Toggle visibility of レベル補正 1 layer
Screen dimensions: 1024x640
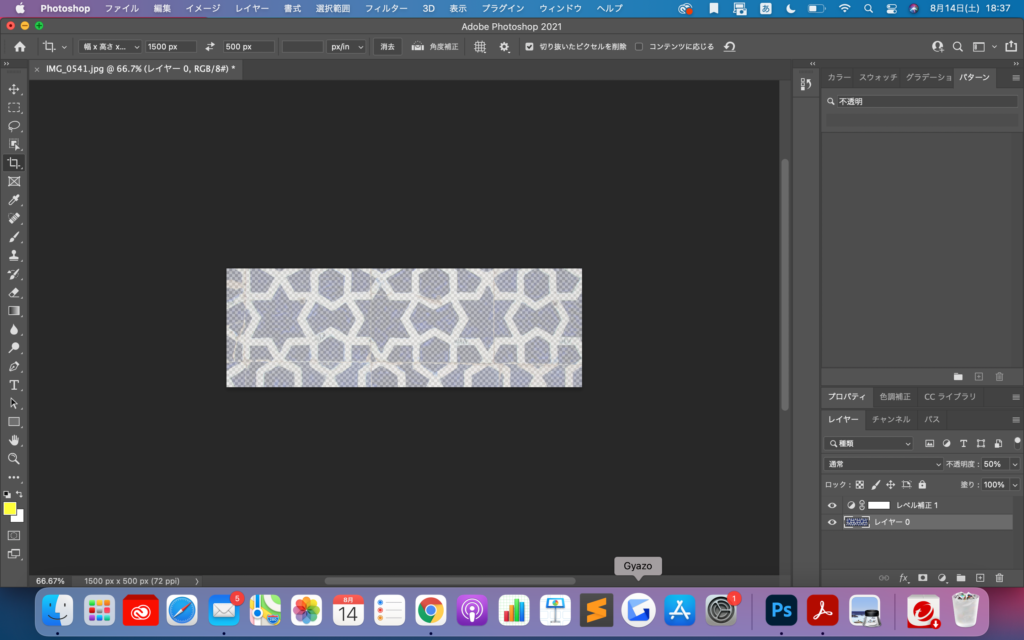coord(832,505)
